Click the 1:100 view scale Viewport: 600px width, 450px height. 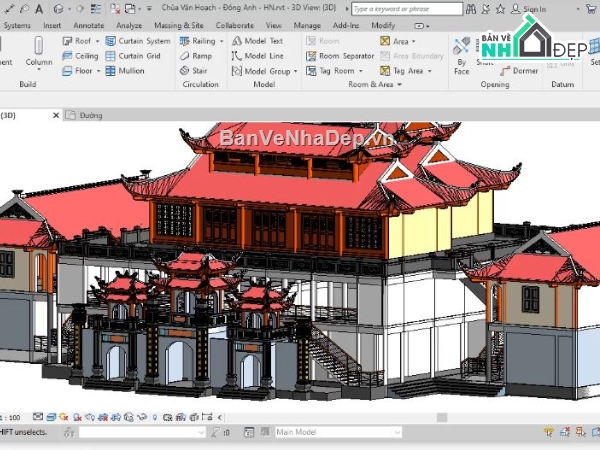click(12, 416)
